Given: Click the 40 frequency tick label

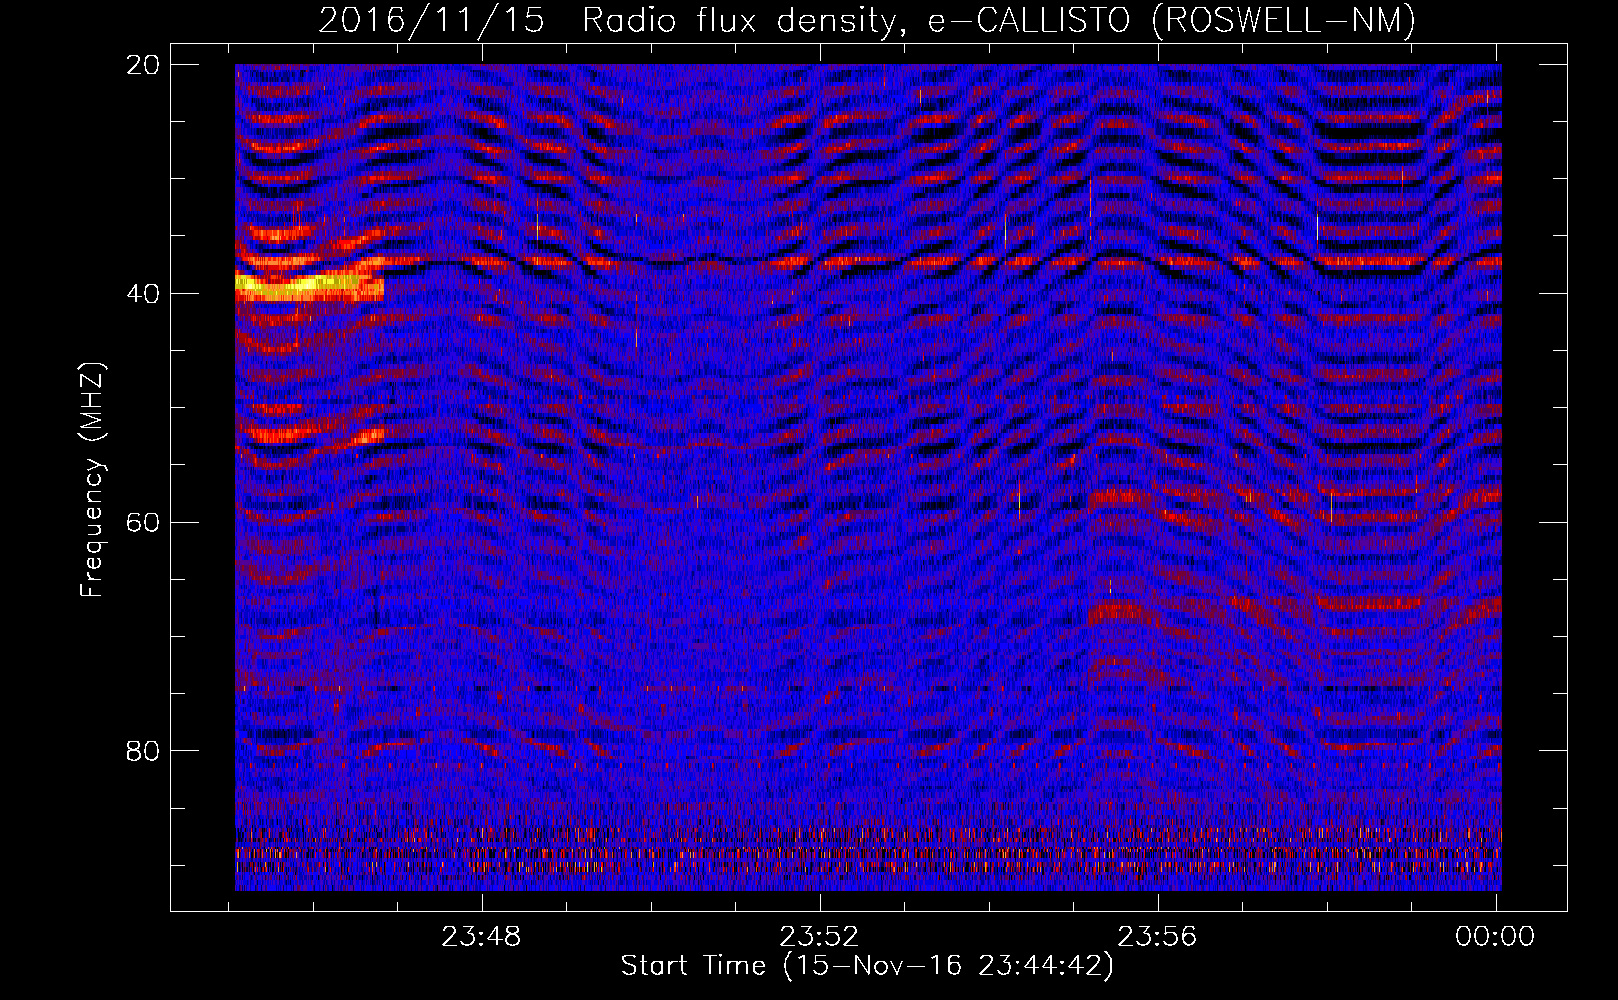Looking at the screenshot, I should (142, 293).
